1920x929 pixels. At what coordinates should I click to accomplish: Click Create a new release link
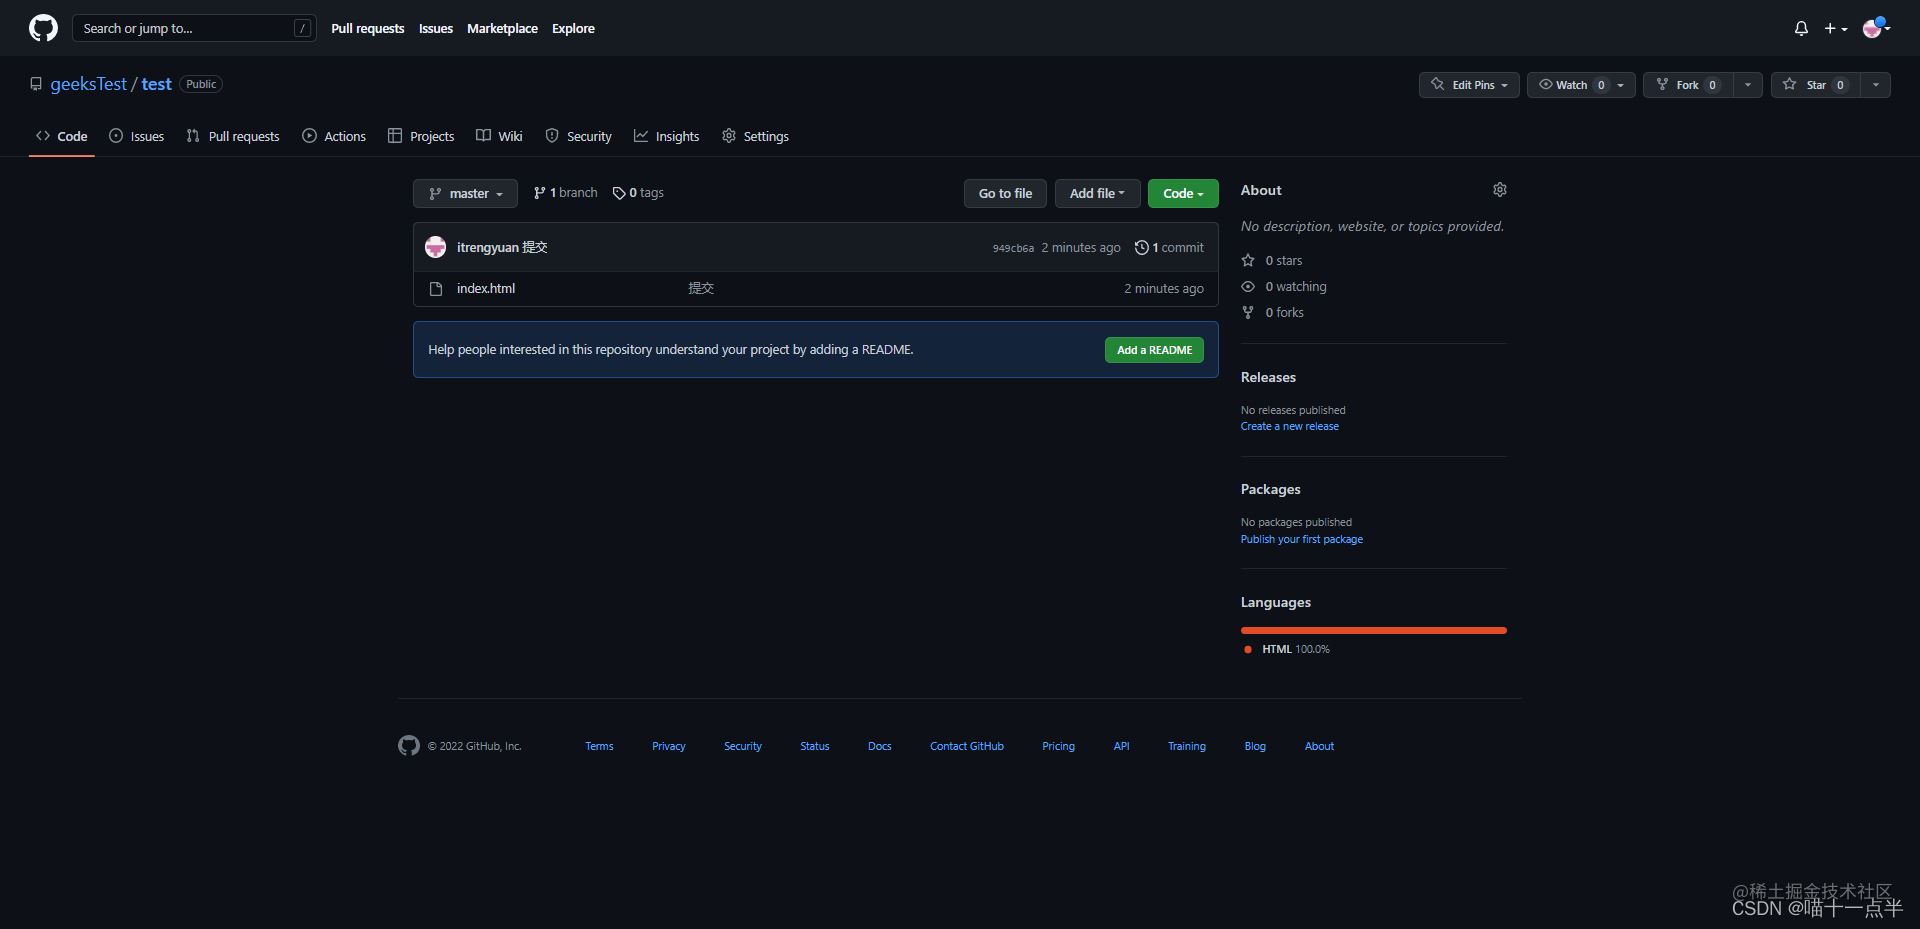[x=1290, y=426]
